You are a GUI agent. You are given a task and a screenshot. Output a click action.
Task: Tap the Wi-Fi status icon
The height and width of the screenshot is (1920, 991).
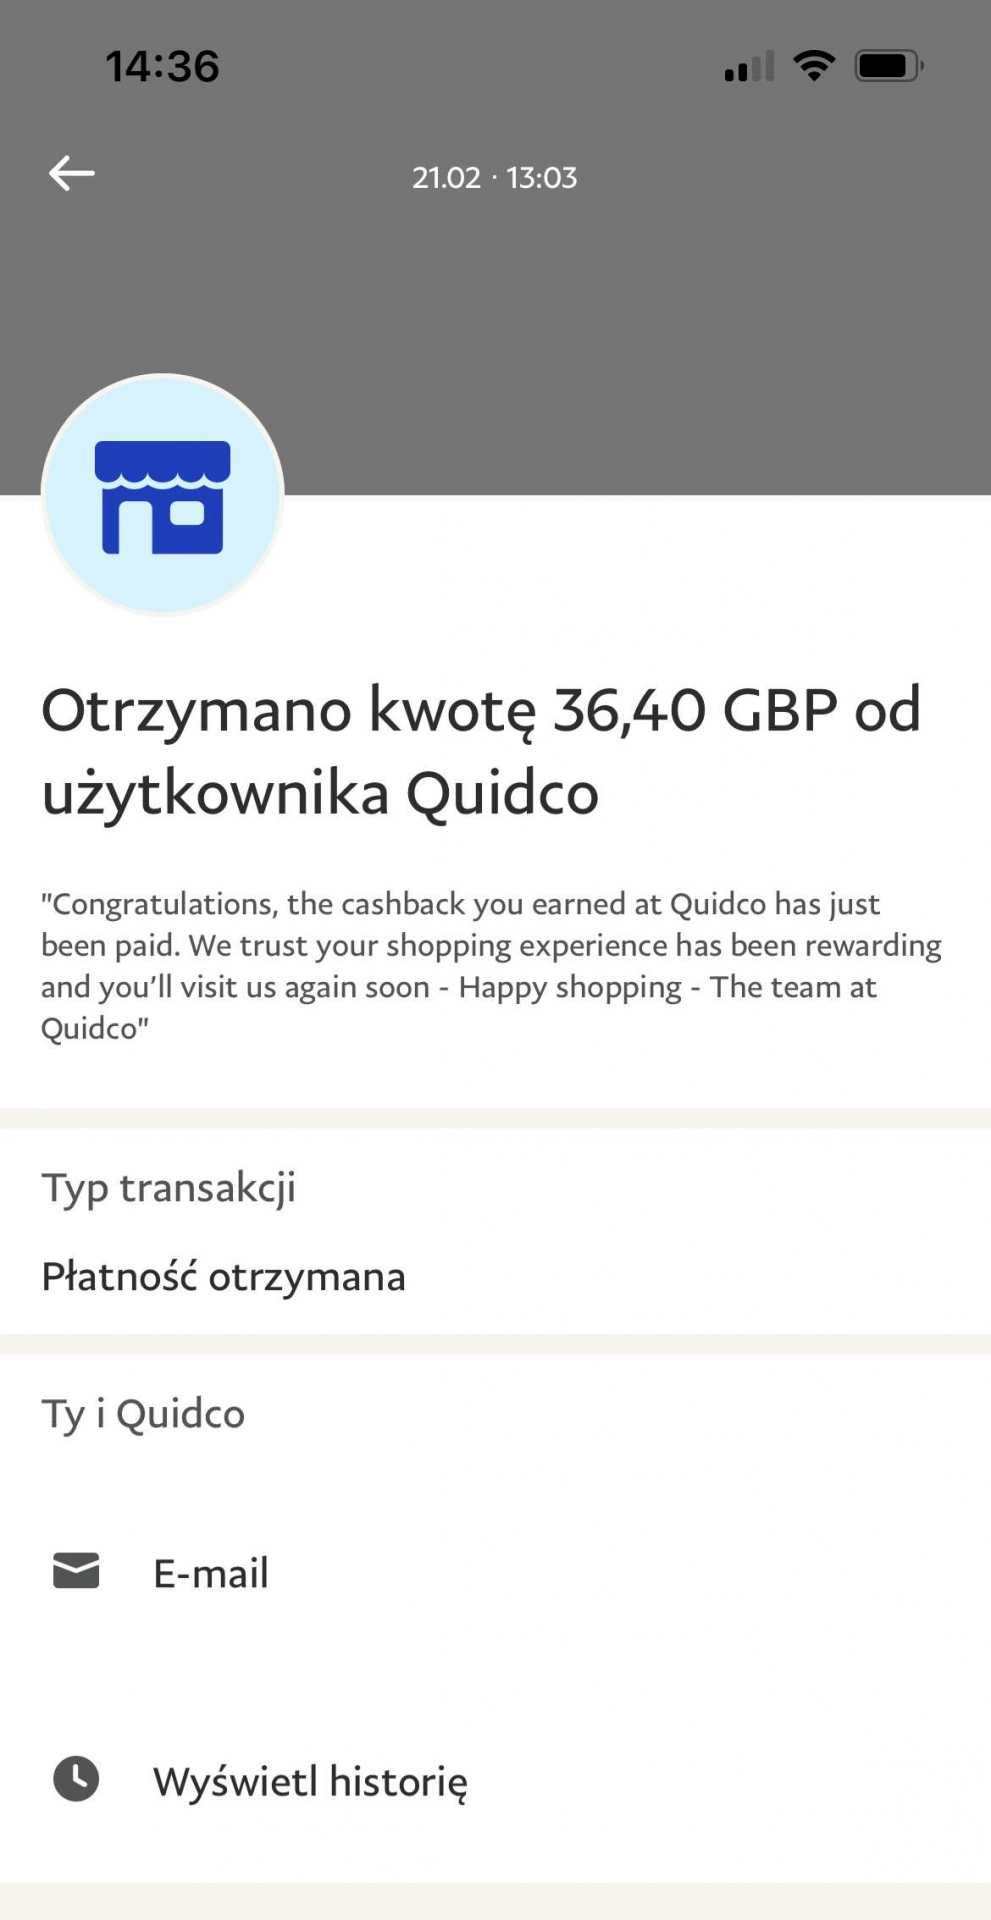(x=814, y=66)
